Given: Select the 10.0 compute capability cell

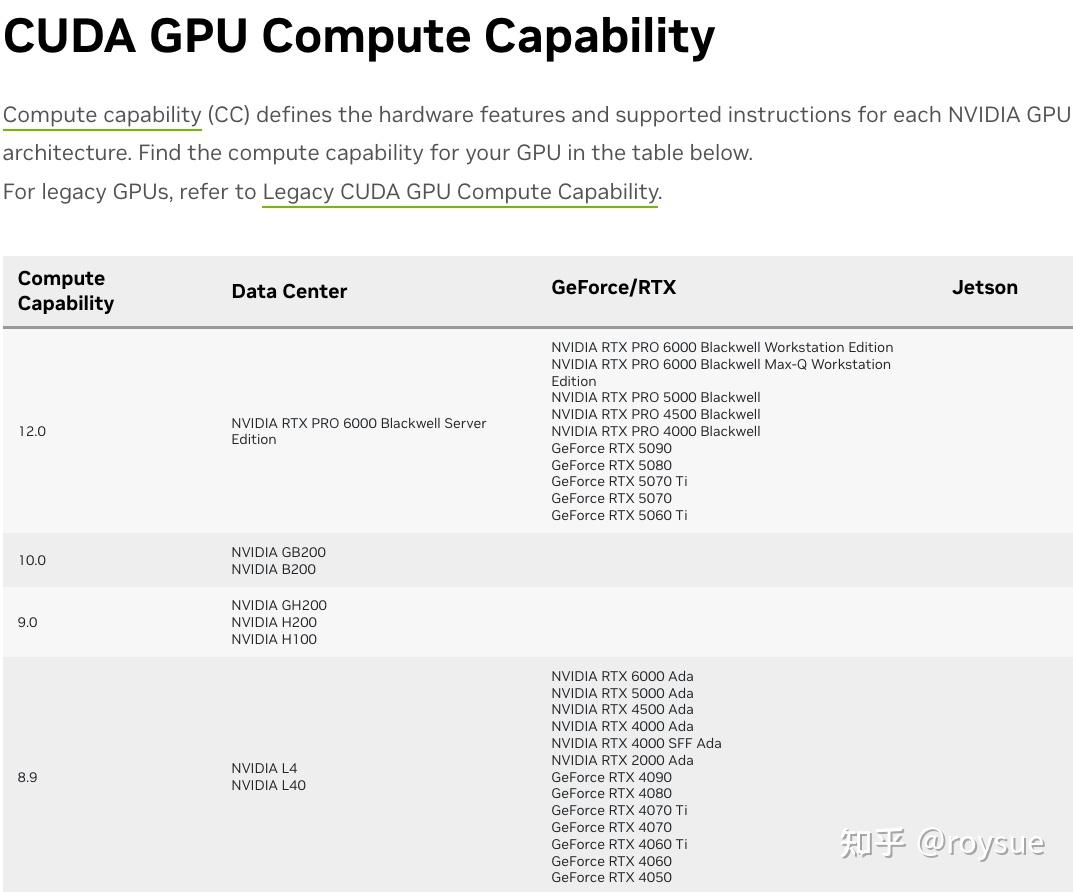Looking at the screenshot, I should (32, 560).
